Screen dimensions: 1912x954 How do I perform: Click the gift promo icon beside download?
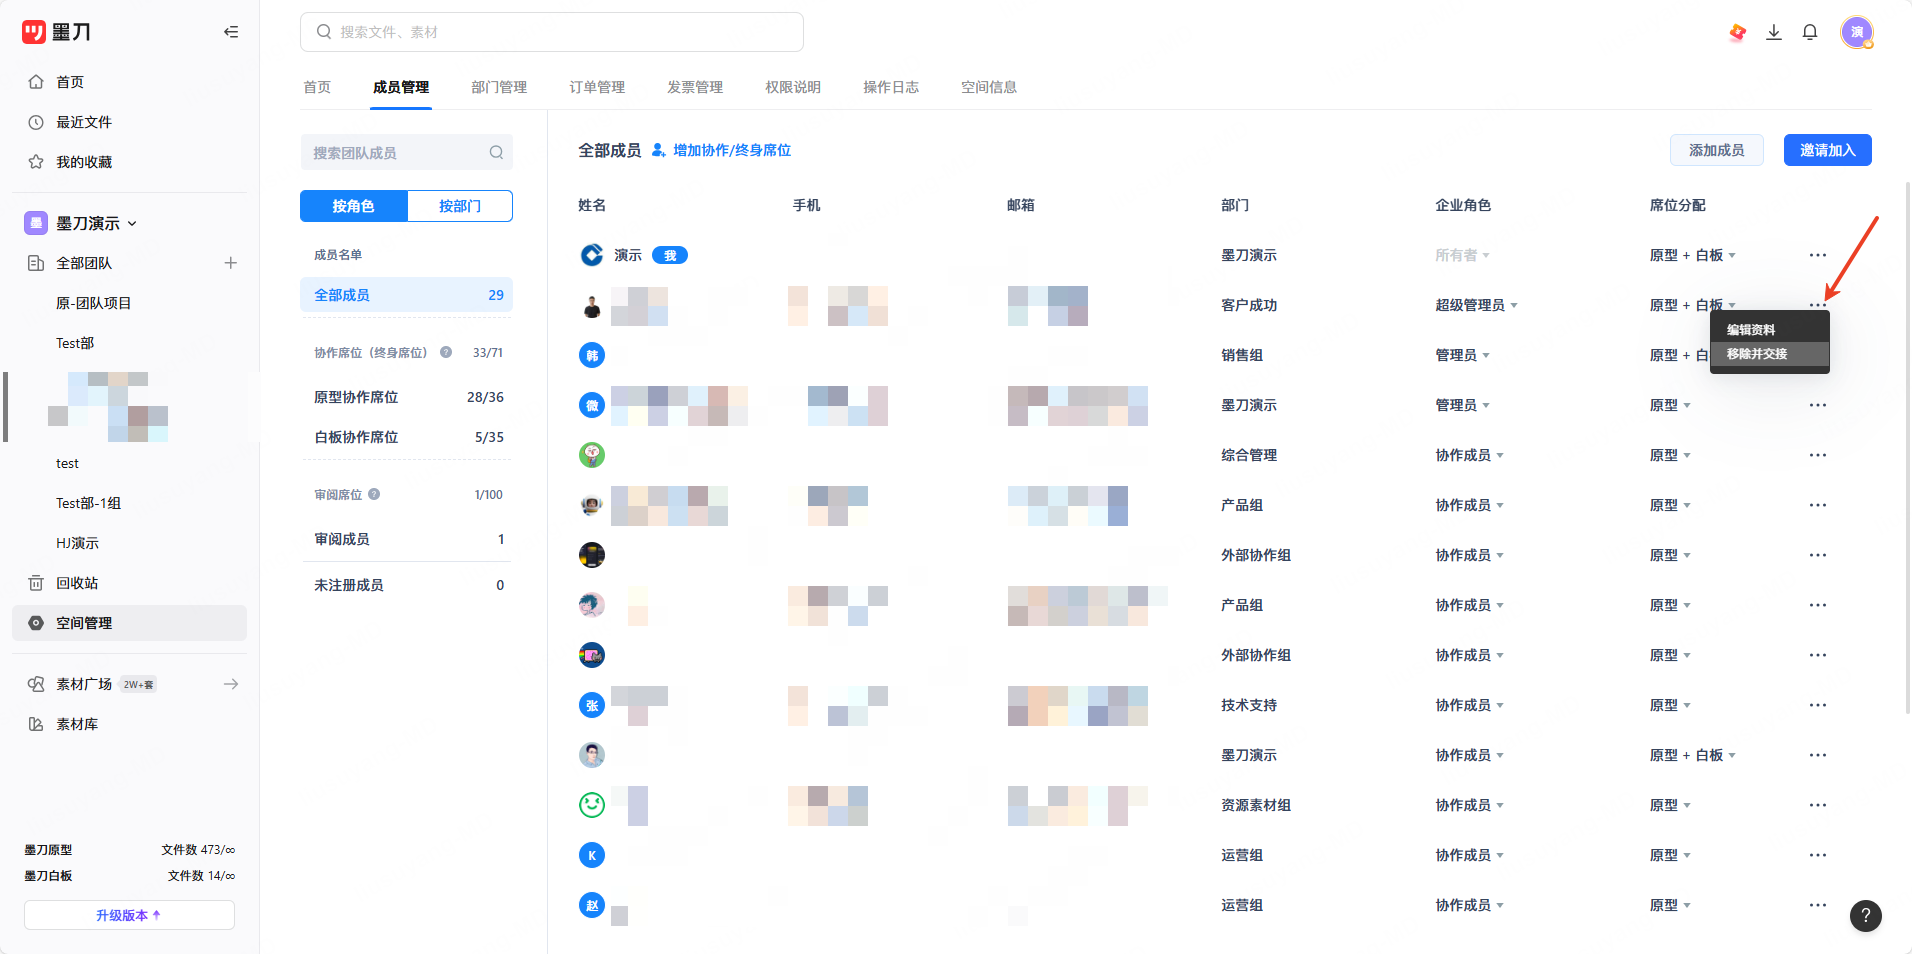tap(1738, 32)
